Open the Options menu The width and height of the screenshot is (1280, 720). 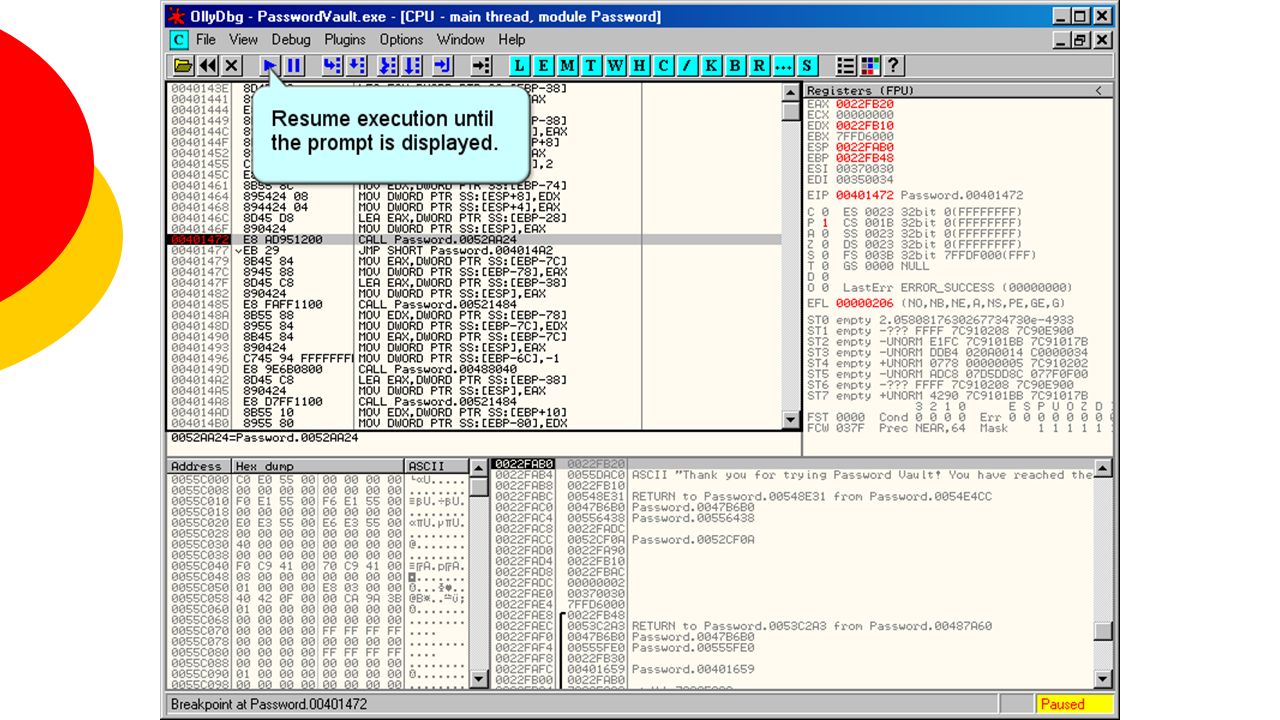(x=401, y=40)
